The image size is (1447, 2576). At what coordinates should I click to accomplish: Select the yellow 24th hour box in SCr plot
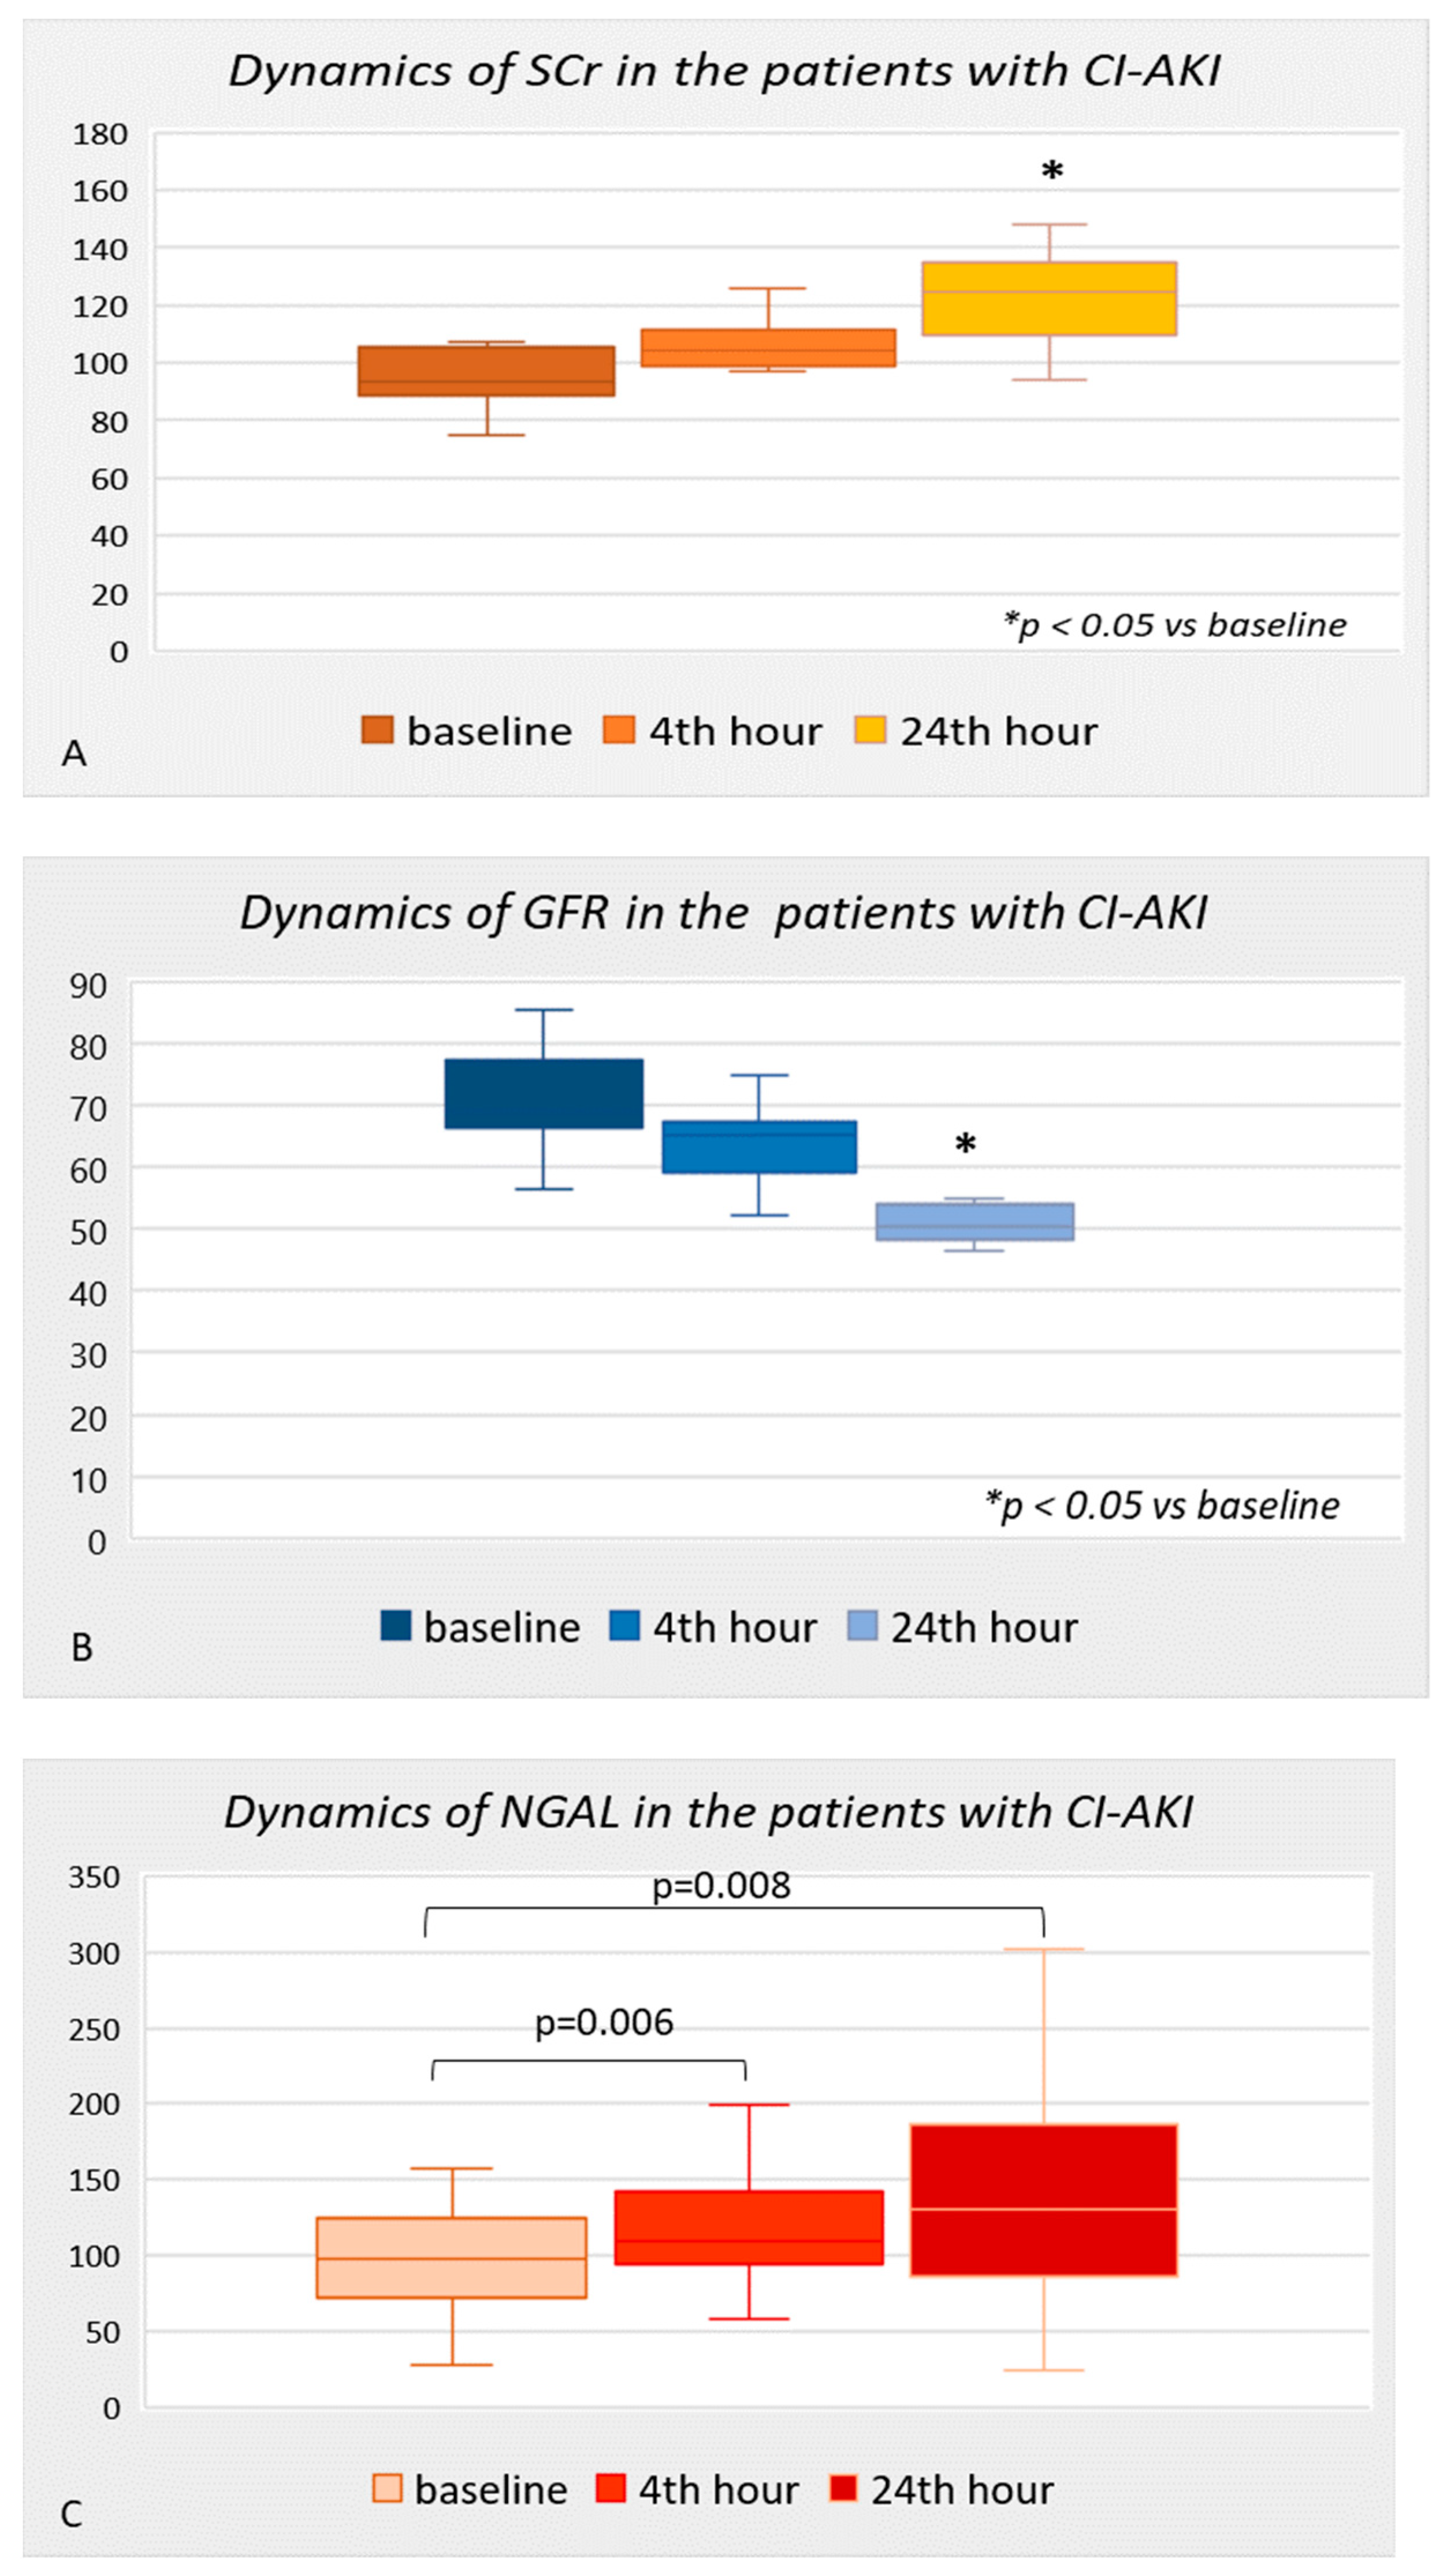1049,299
